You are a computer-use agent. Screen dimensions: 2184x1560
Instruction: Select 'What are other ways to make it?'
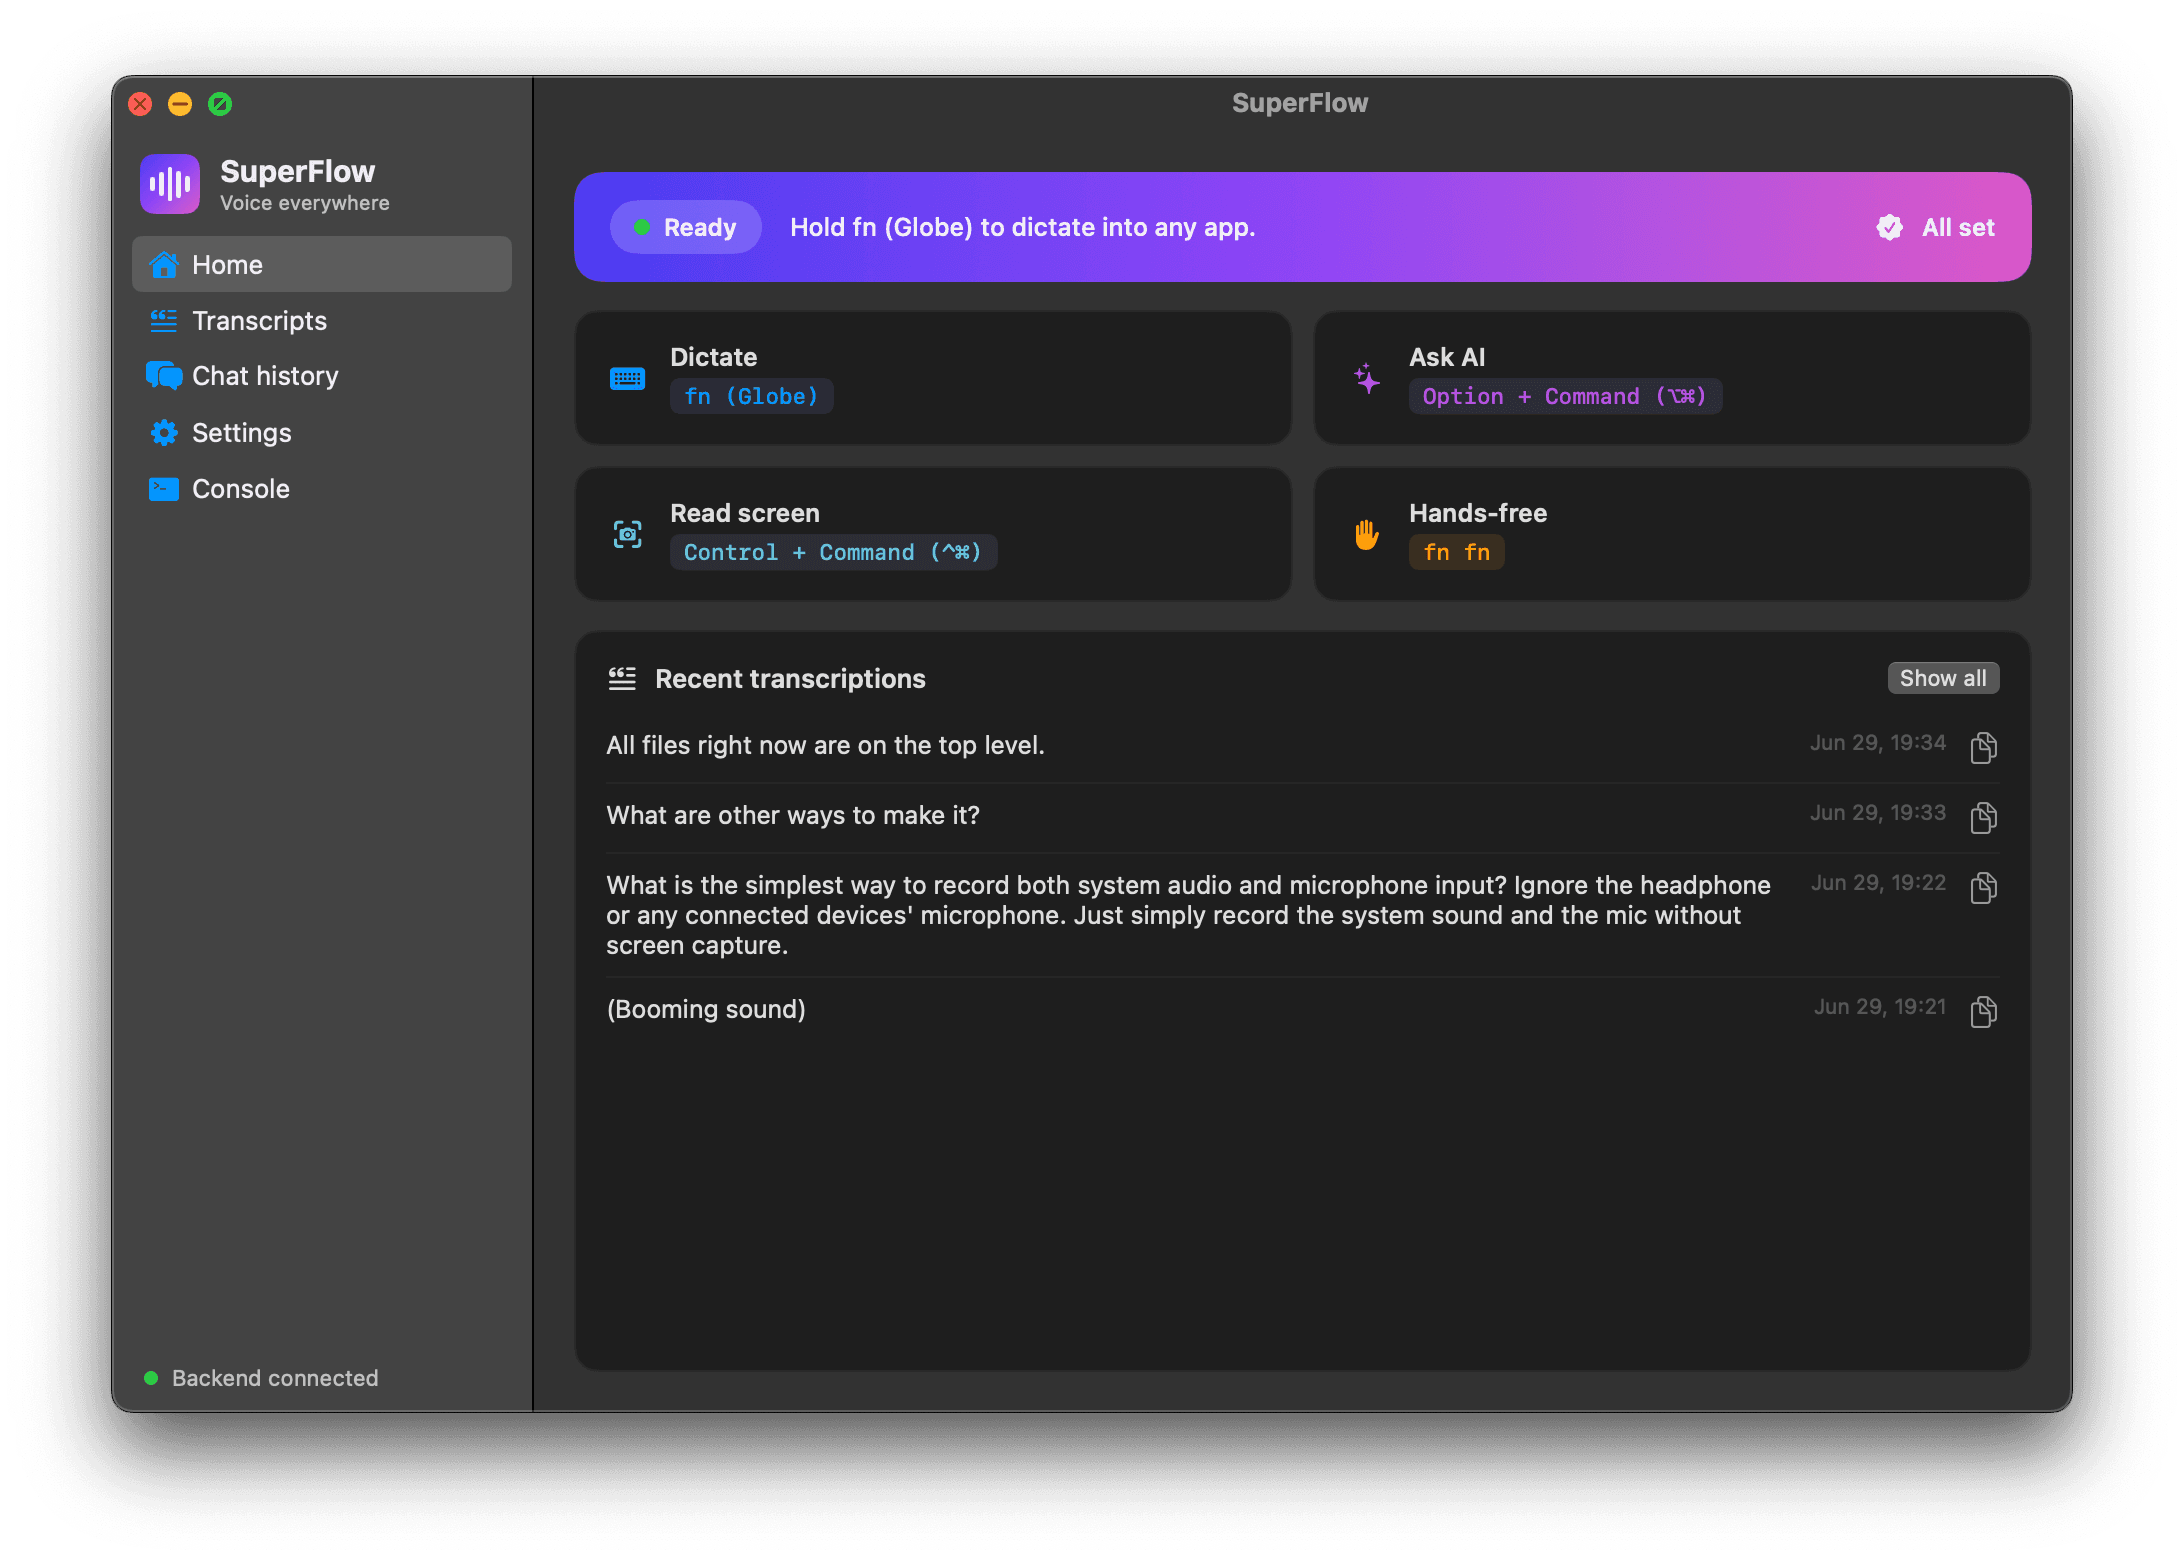(793, 815)
